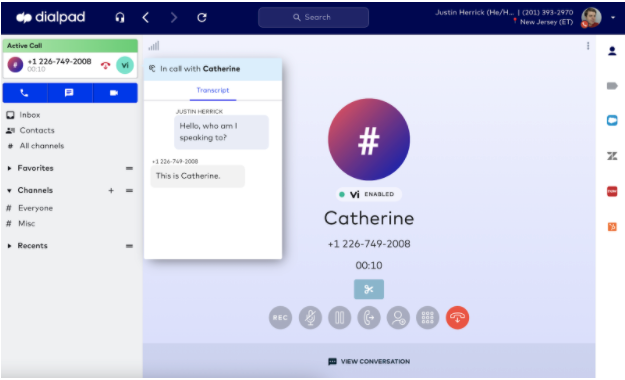Open the headset settings icon

[x=120, y=18]
